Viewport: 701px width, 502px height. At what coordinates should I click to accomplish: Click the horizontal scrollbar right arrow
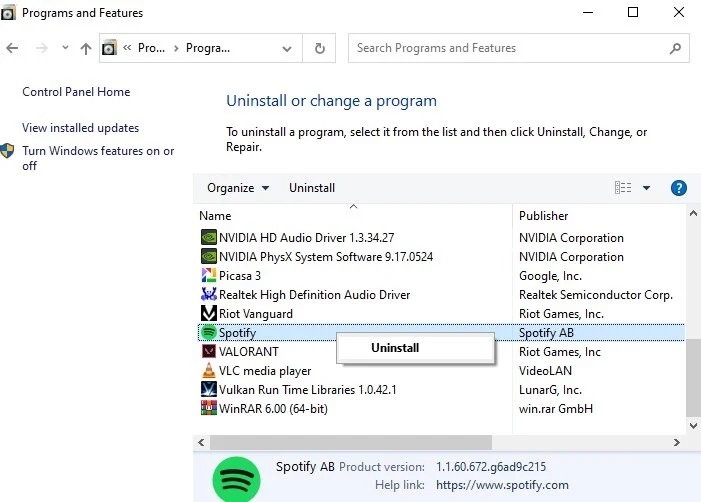tap(676, 443)
